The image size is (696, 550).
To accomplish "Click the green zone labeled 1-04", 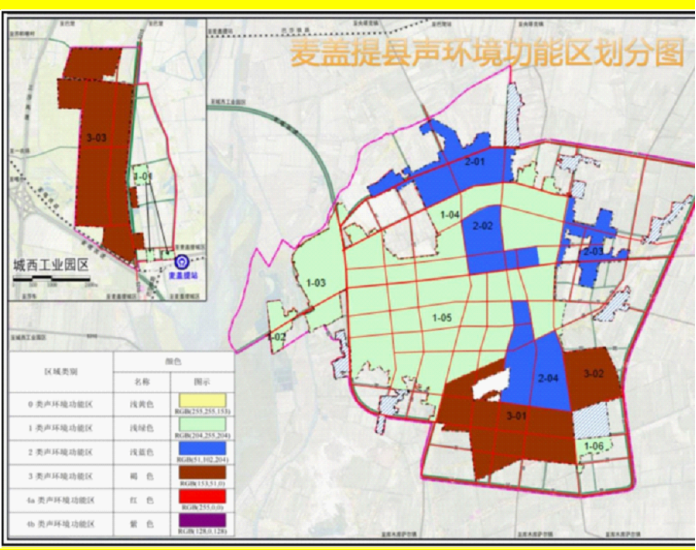I will [449, 215].
